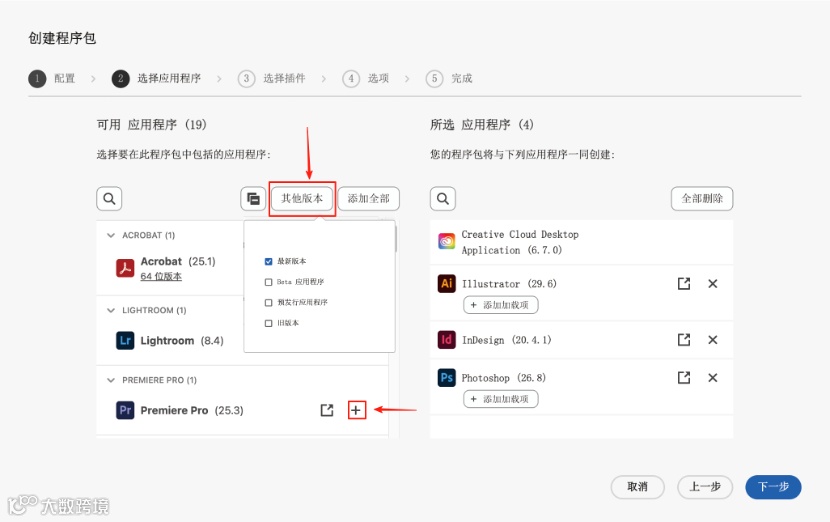Open Illustrator external details link icon
This screenshot has width=830, height=522.
684,283
